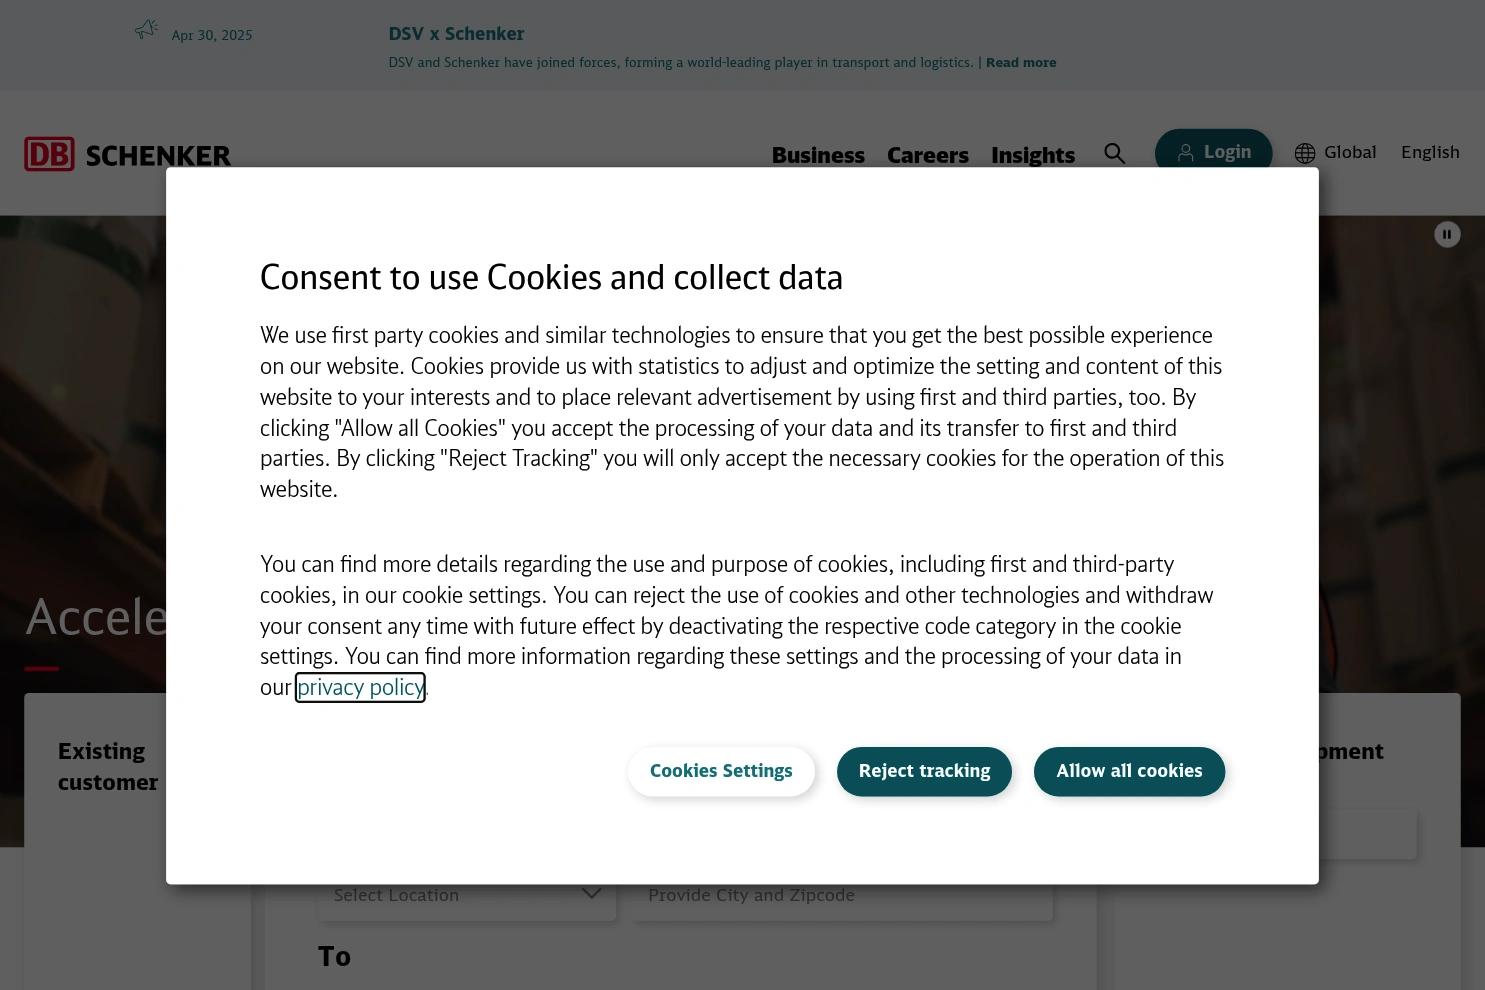Open Cookies Settings
Screen dimensions: 1485x990
[721, 771]
